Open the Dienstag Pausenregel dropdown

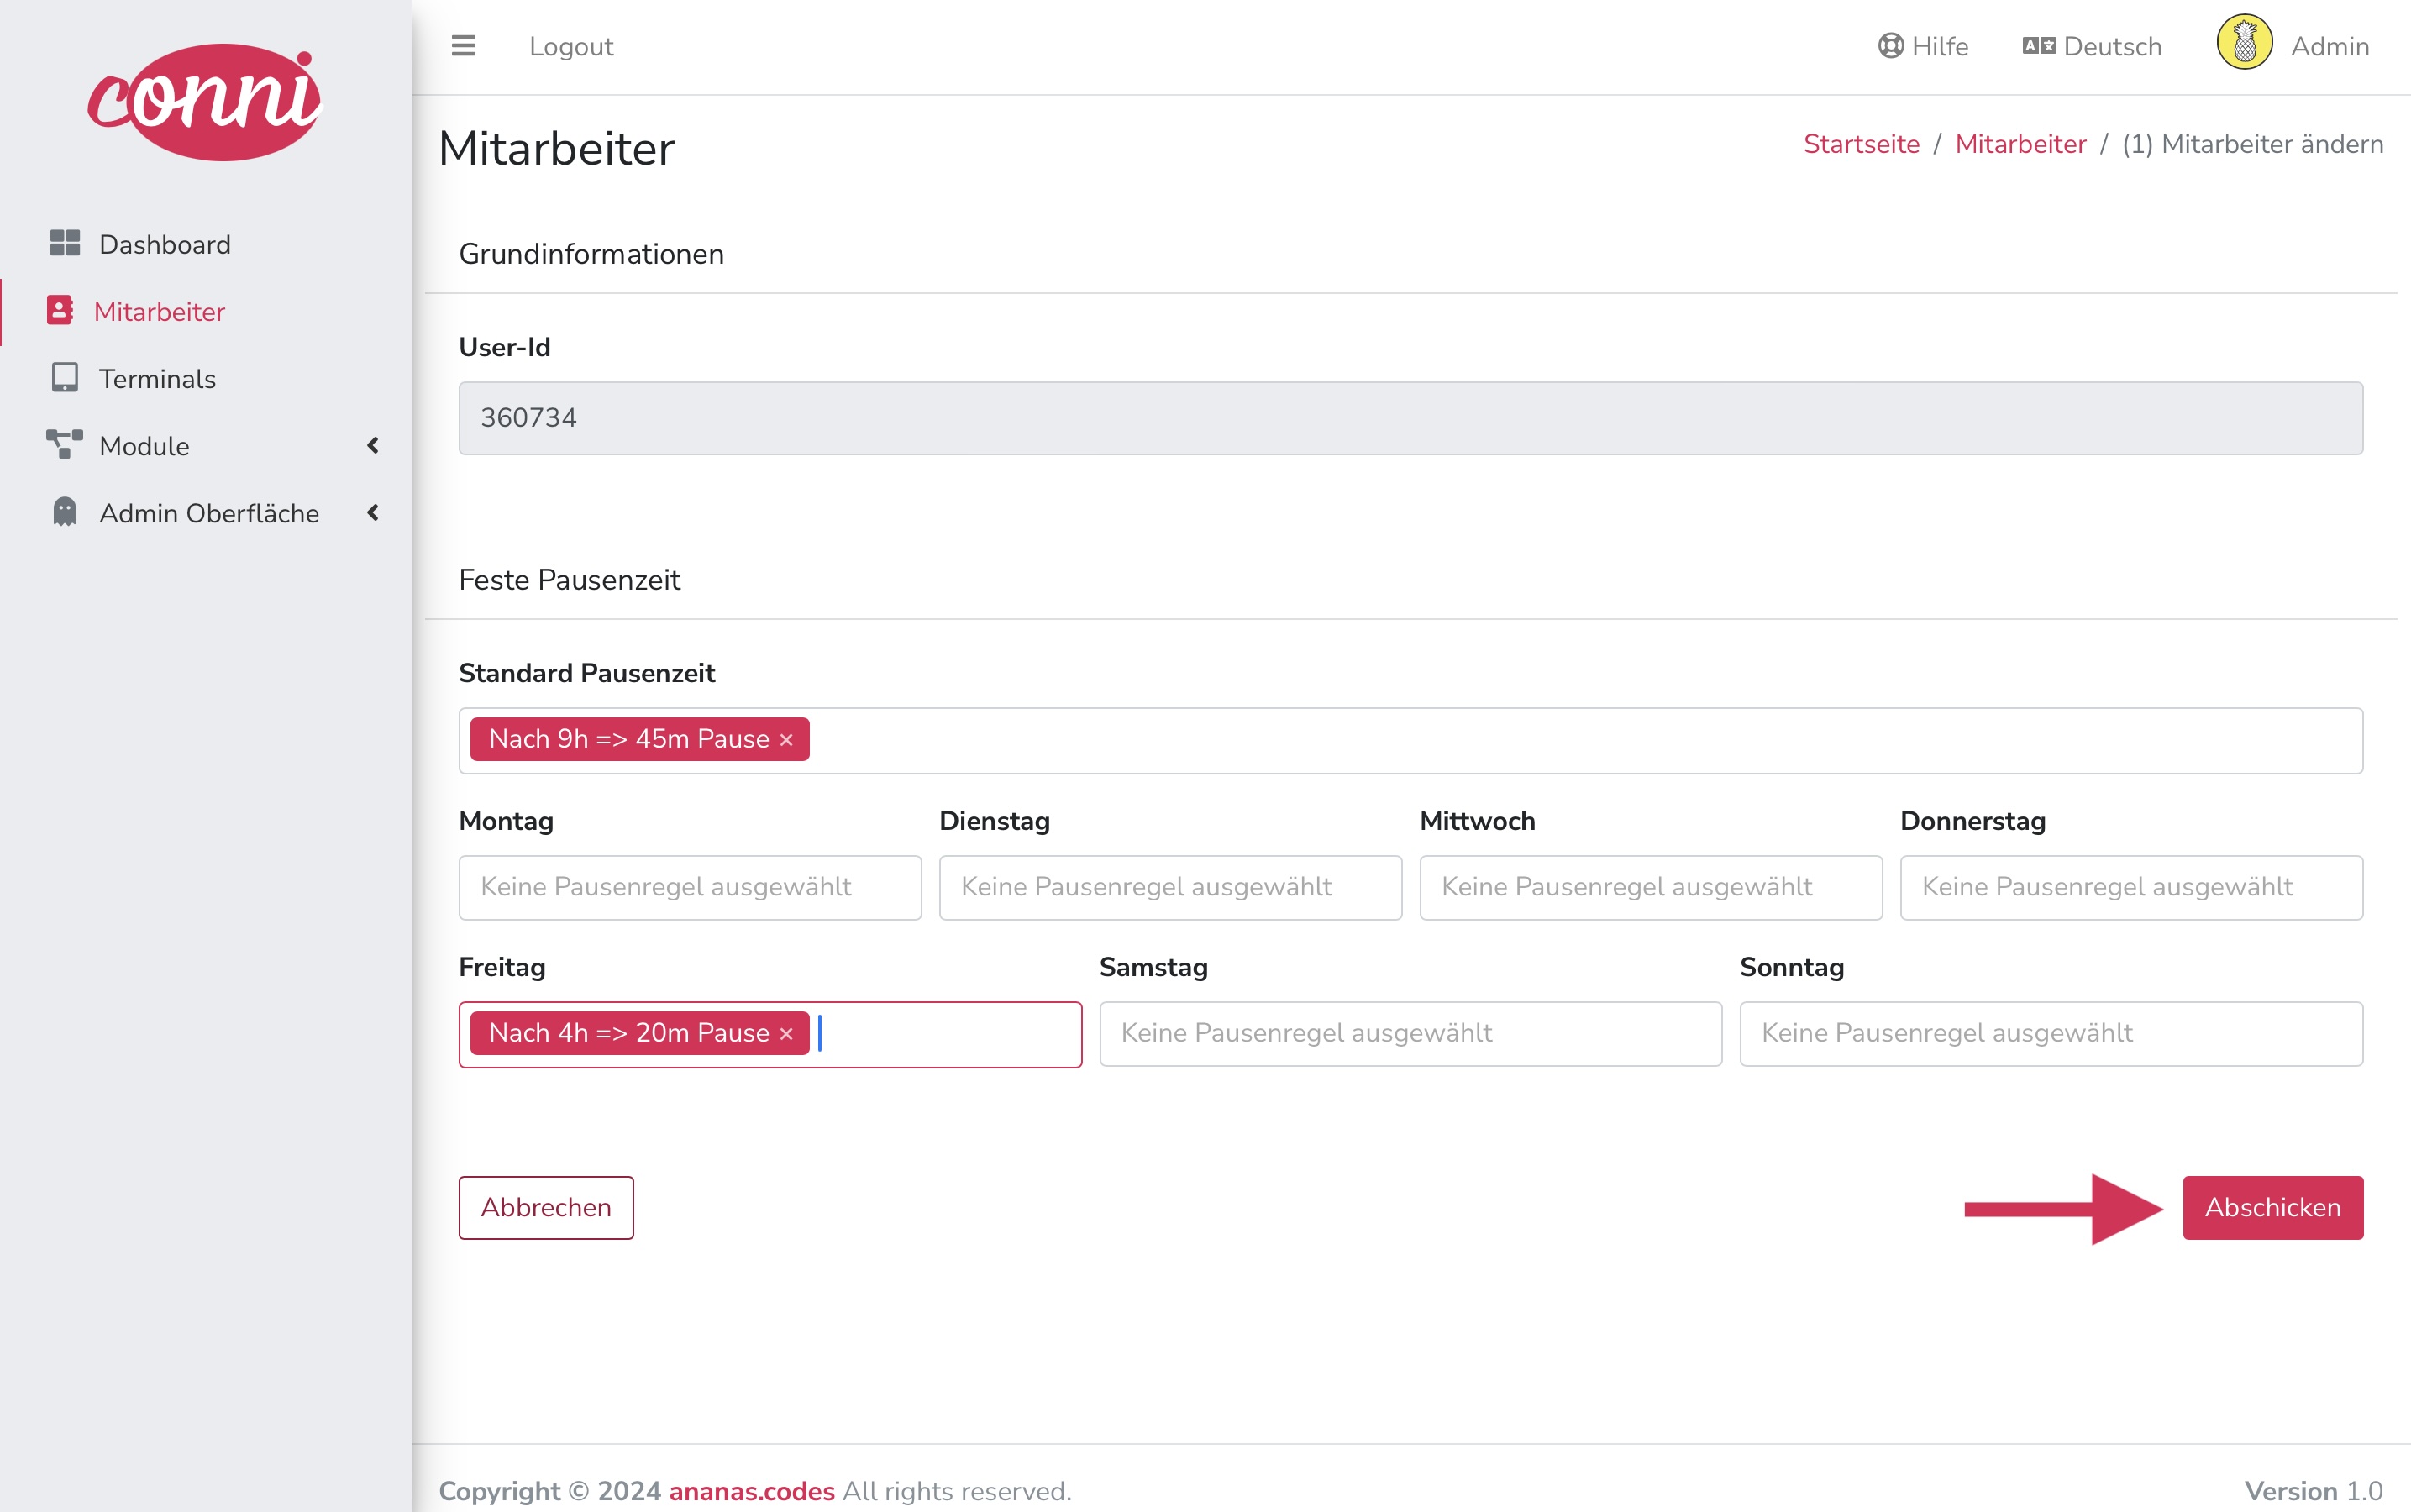click(1170, 887)
